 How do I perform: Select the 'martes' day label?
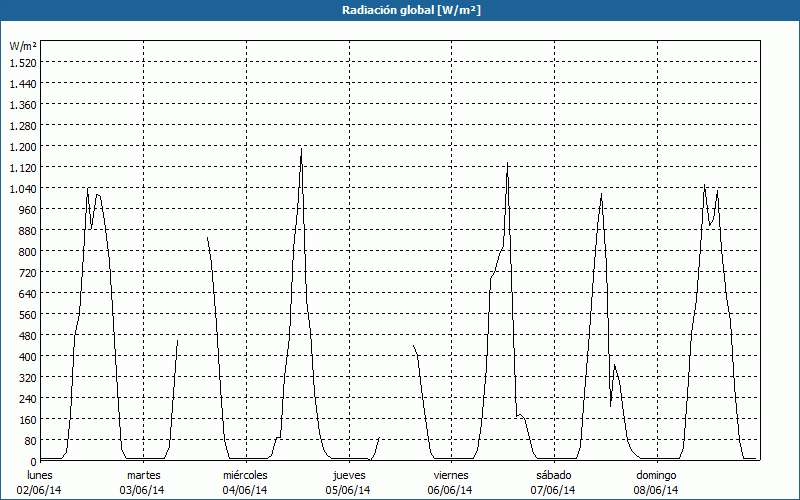[143, 474]
